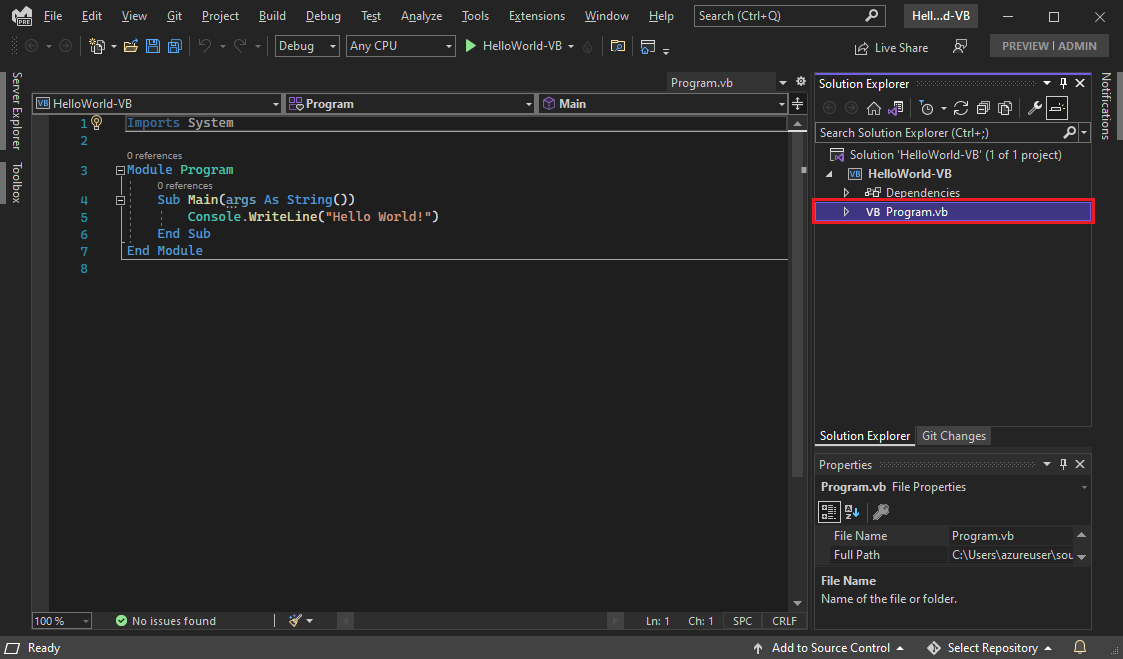Run Code Cleanup via the broom icon
Image resolution: width=1123 pixels, height=659 pixels.
point(293,620)
